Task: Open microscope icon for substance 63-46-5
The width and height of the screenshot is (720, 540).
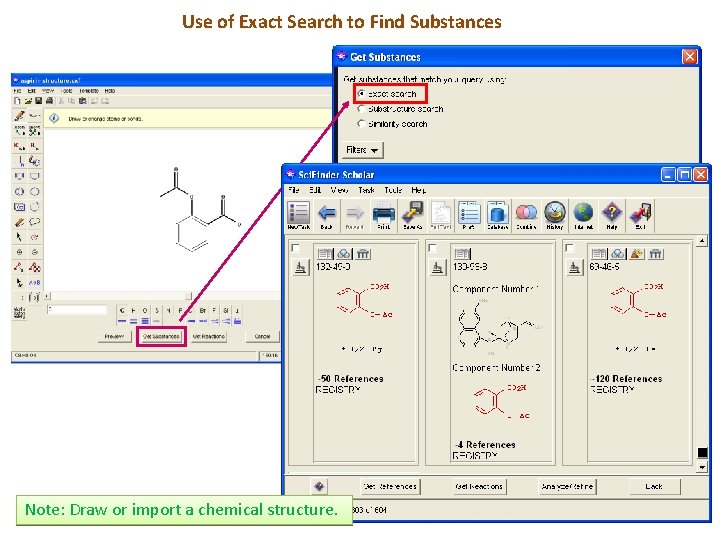Action: tap(574, 268)
